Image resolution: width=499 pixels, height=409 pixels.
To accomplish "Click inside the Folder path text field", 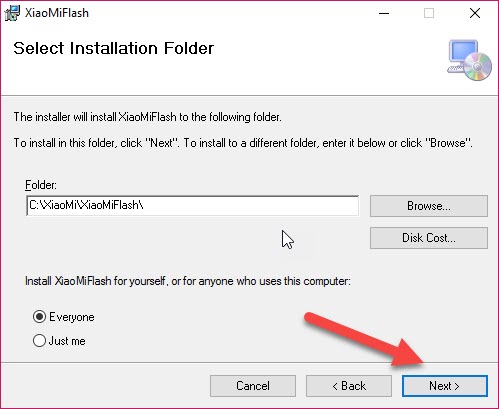I will (192, 205).
